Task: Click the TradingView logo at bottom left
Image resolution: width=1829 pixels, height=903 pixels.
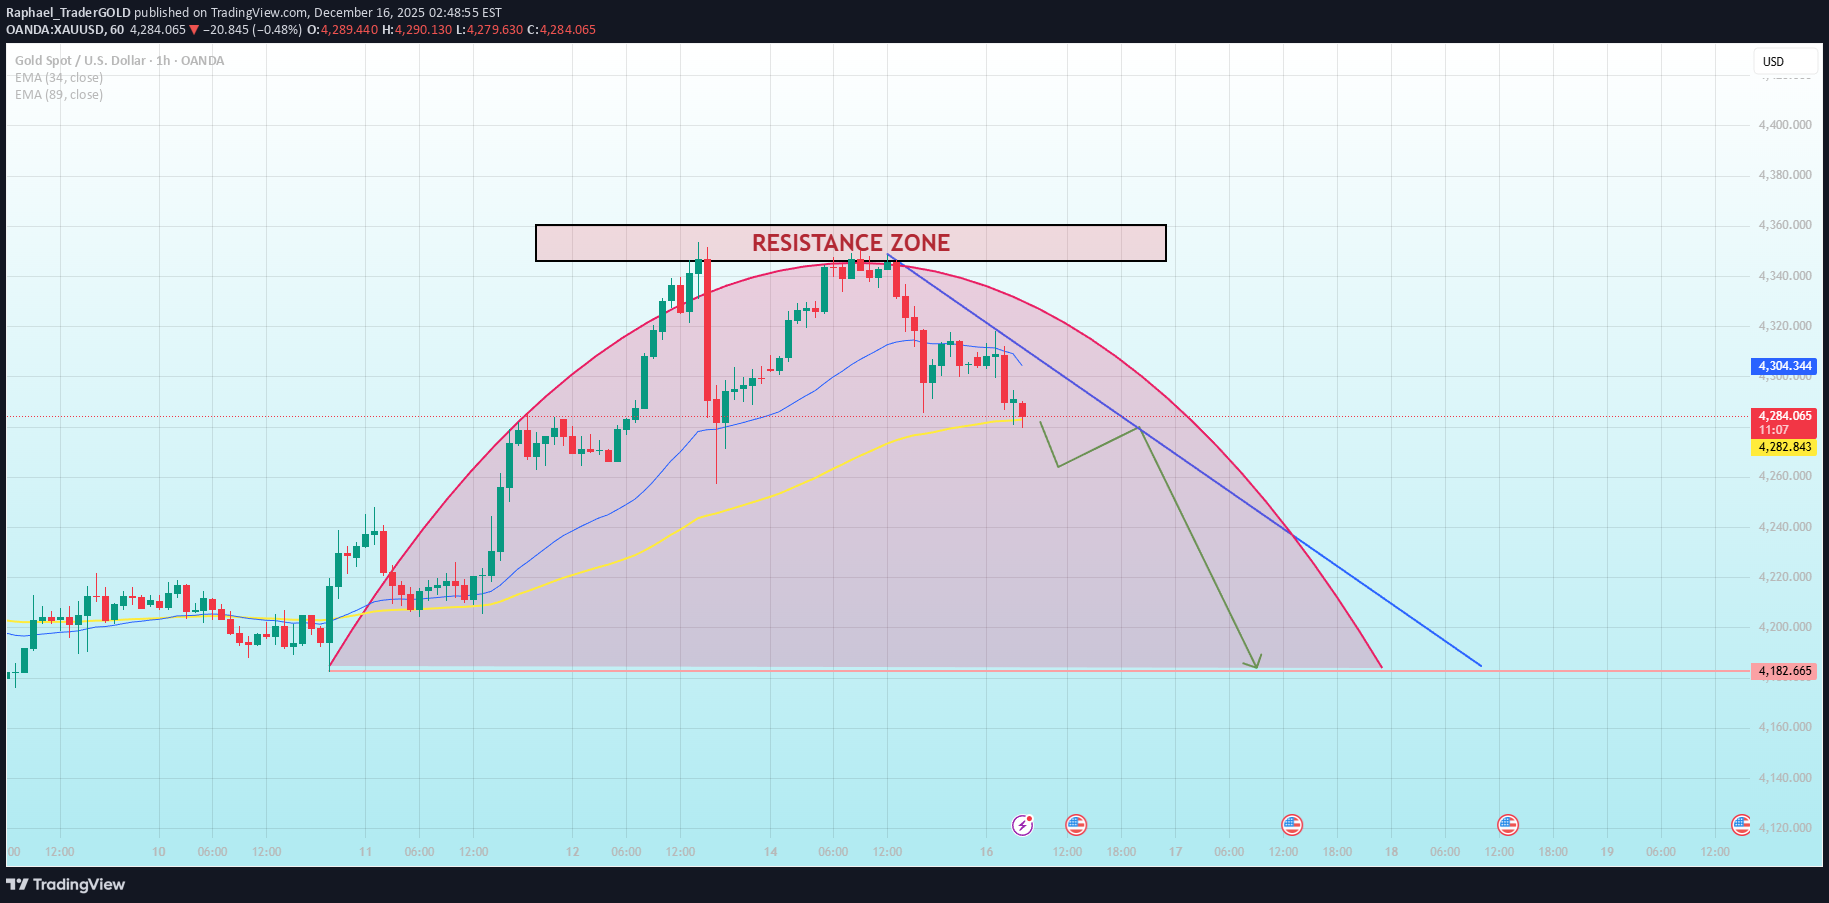Action: [66, 885]
